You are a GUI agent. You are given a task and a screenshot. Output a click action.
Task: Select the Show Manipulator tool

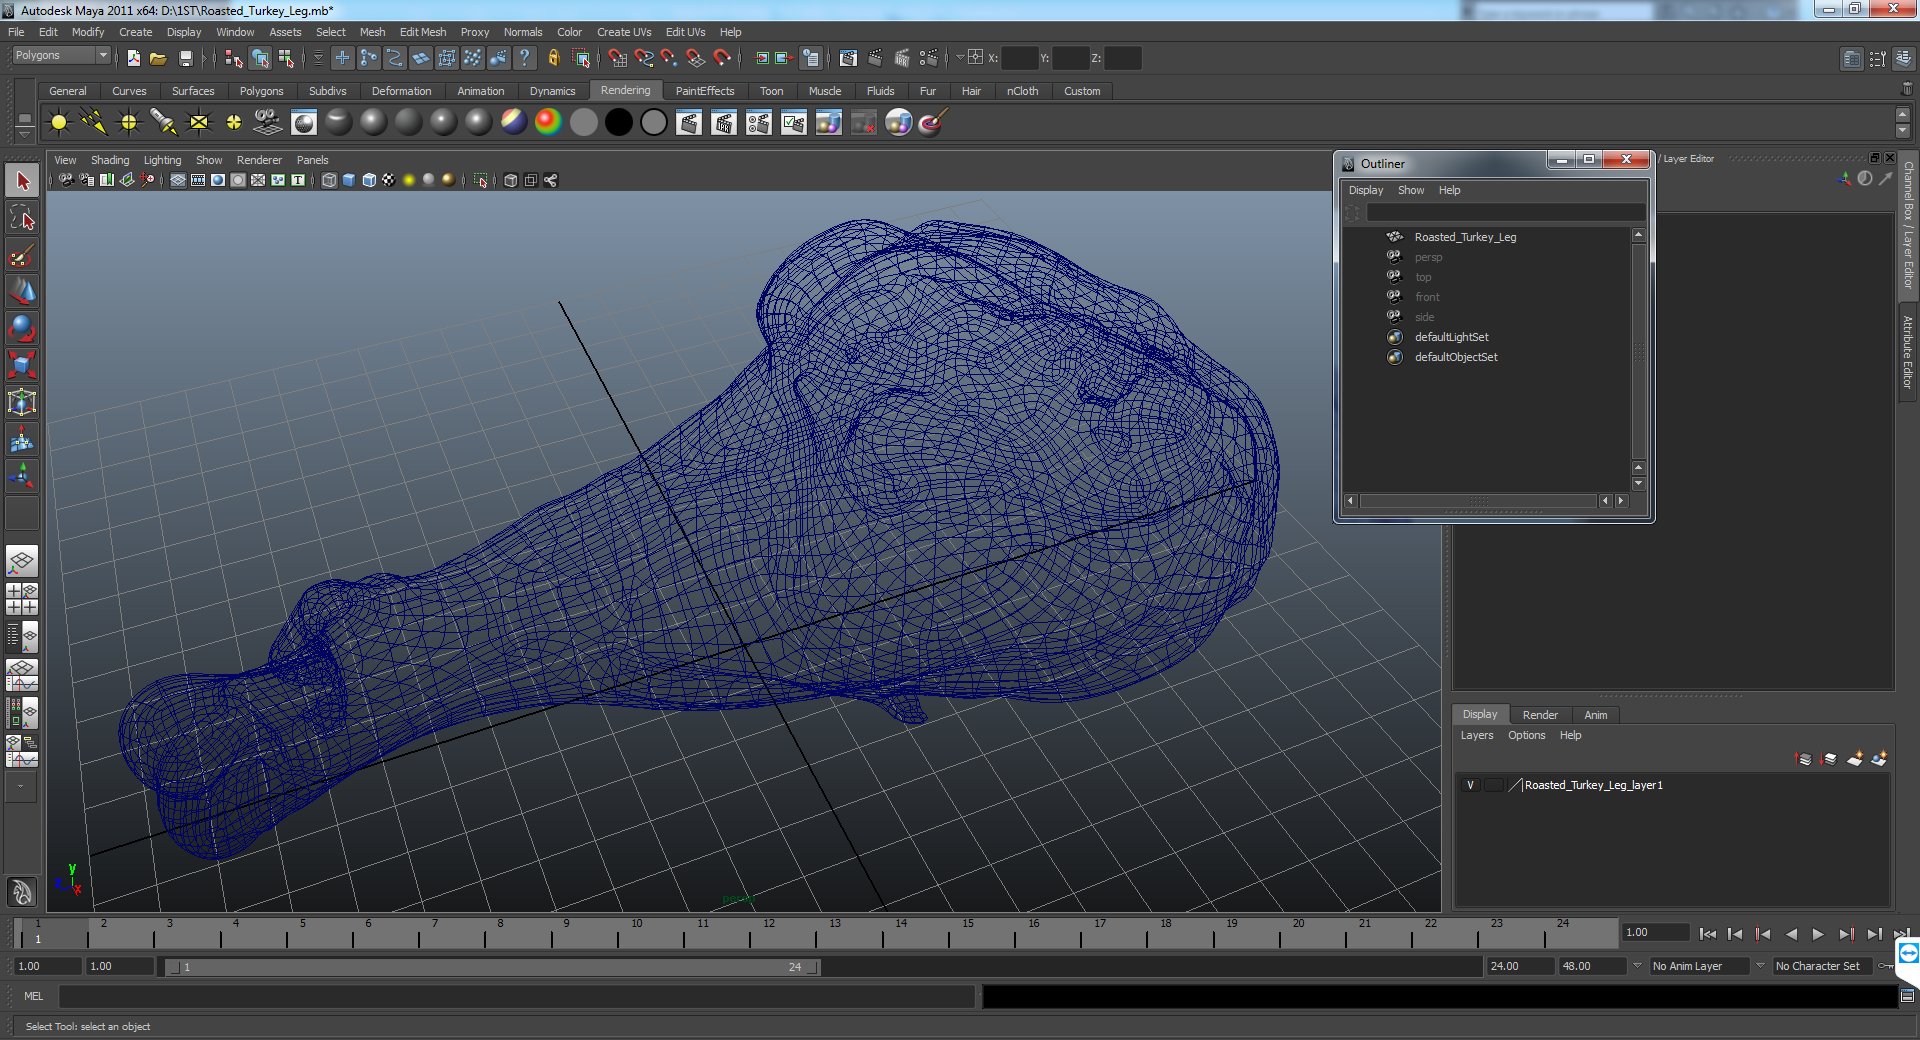(22, 475)
